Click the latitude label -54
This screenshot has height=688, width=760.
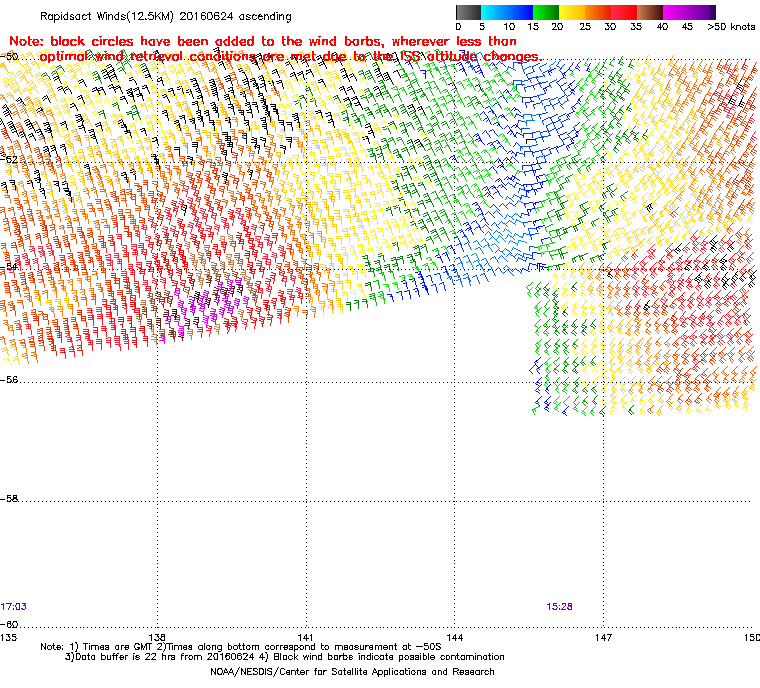click(9, 266)
